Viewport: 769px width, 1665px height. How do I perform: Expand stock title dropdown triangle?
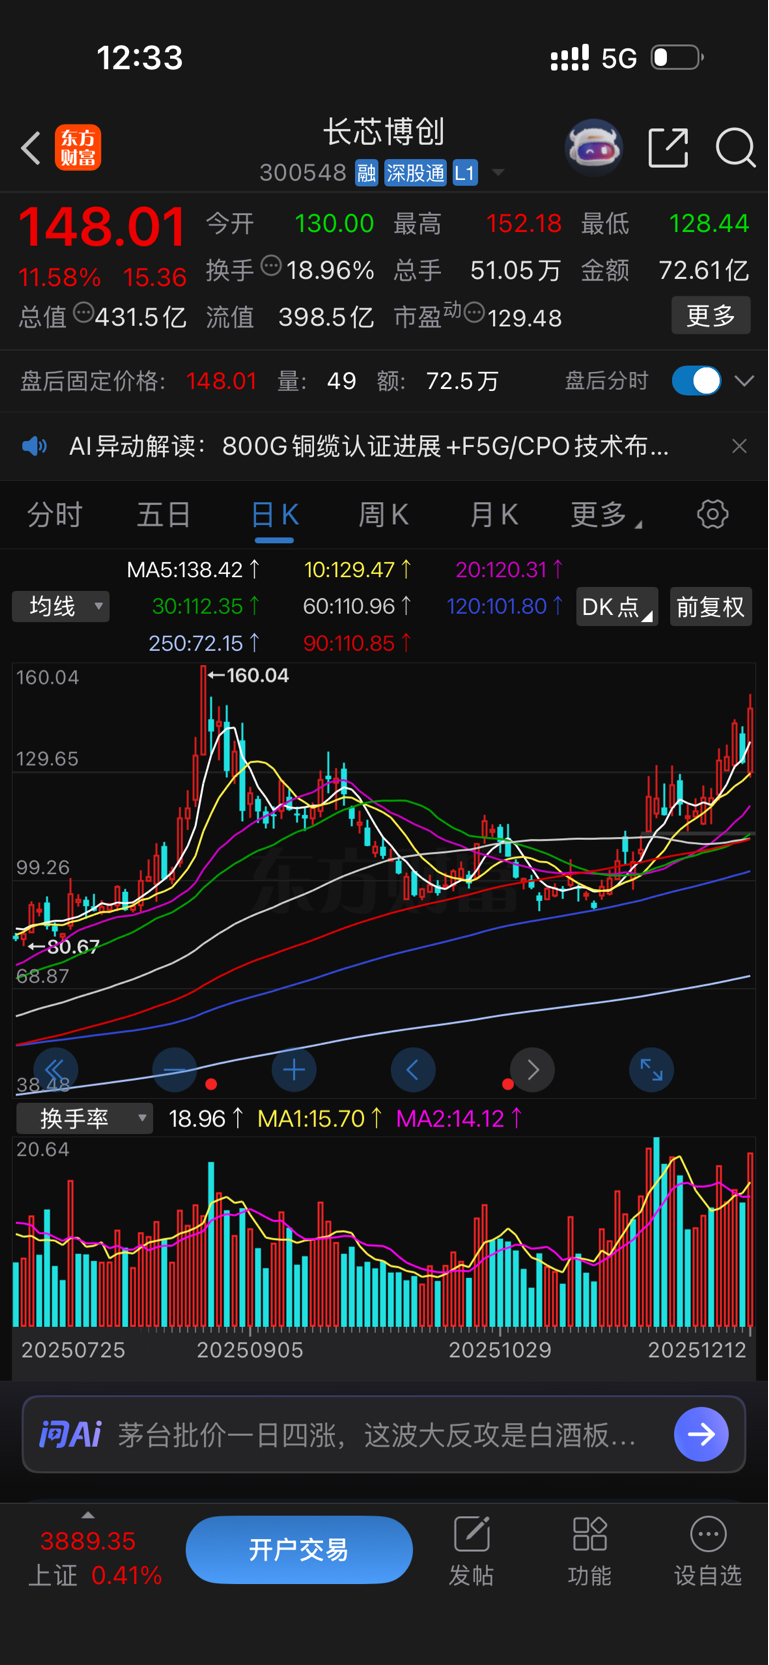497,174
